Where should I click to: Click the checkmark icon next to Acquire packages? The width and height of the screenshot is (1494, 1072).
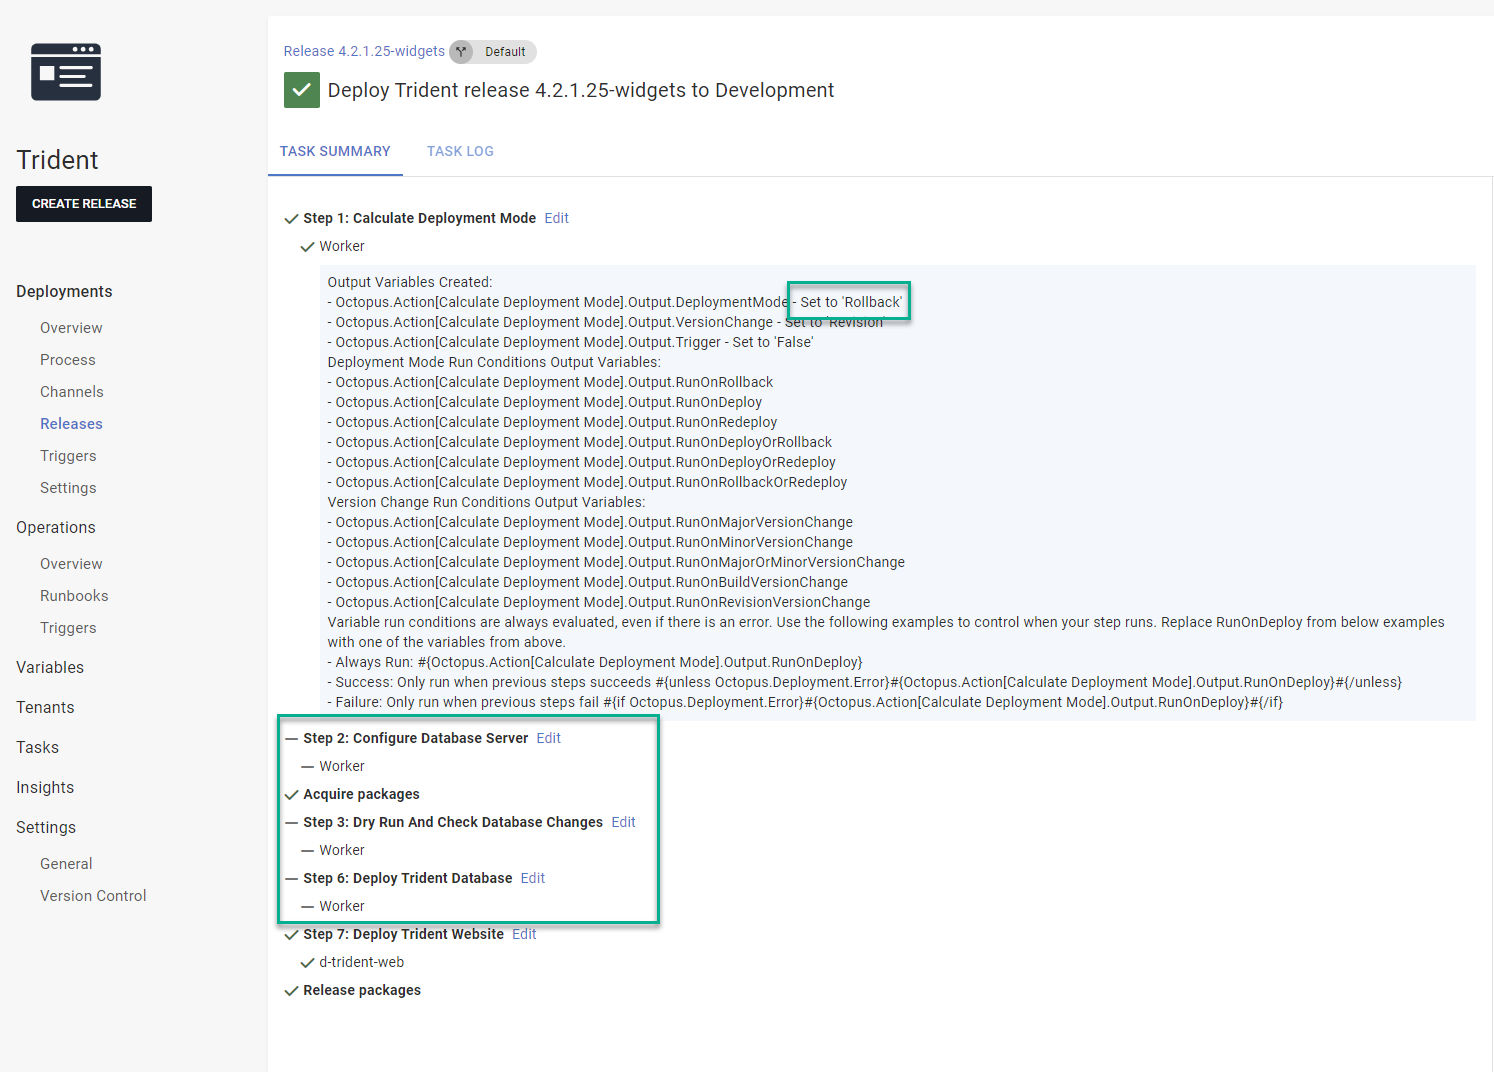(x=291, y=794)
